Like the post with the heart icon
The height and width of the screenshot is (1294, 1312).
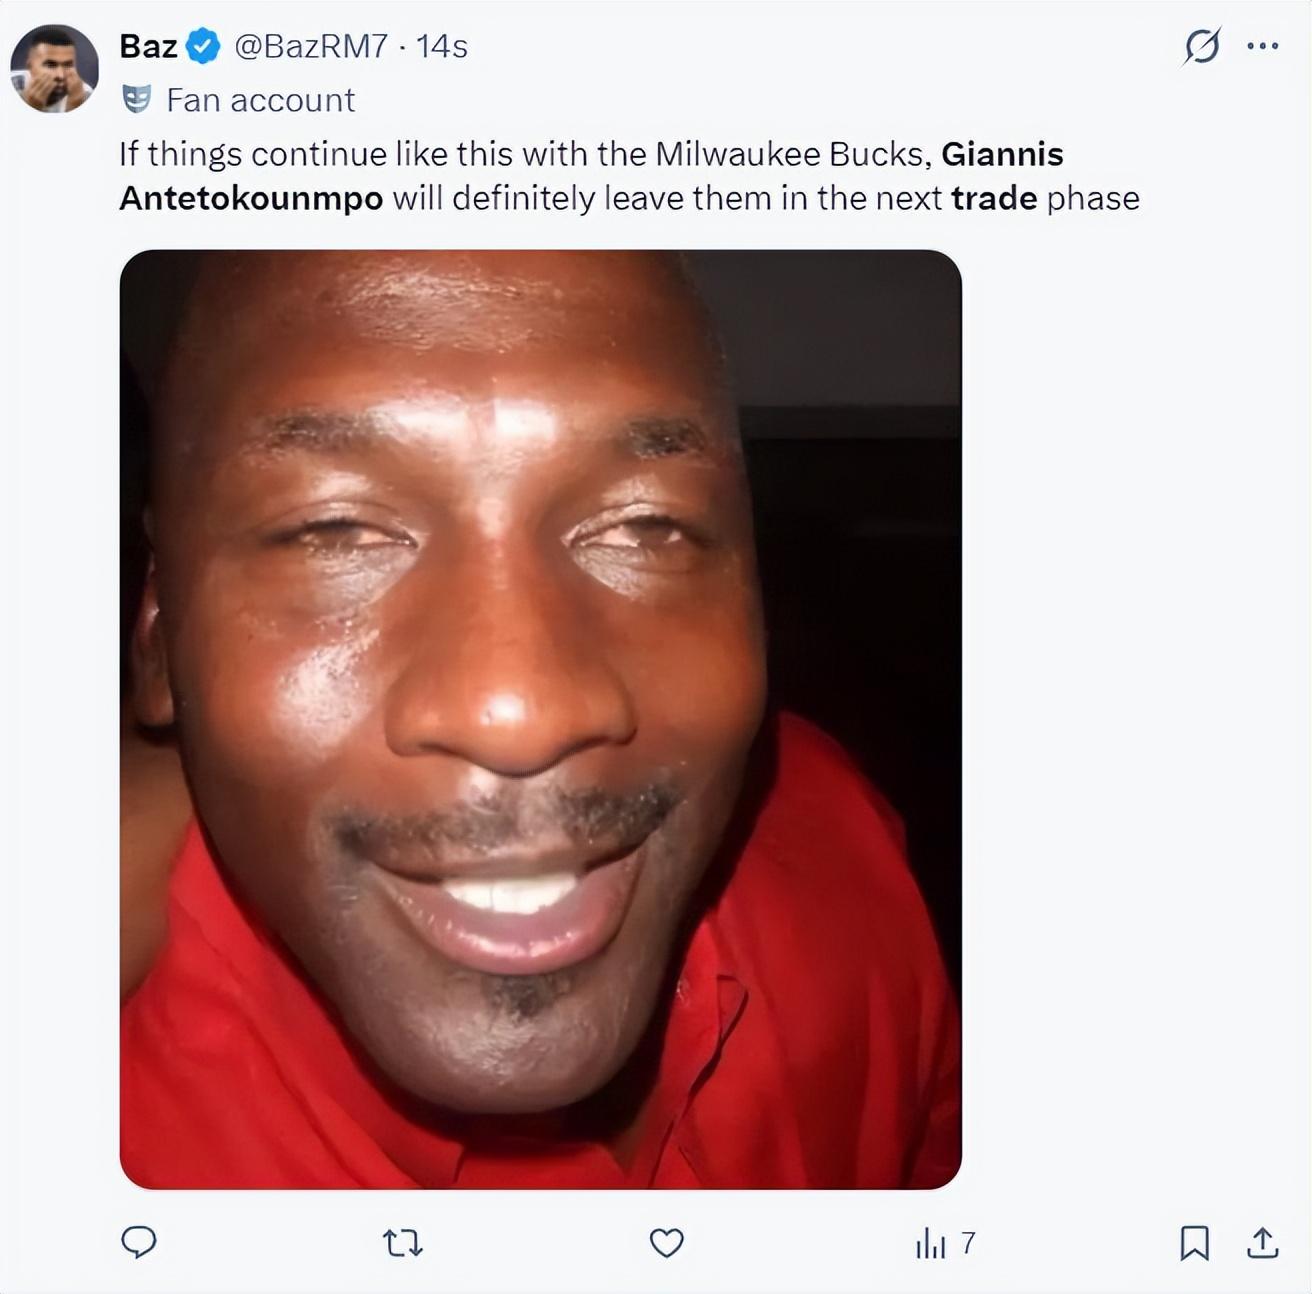[x=667, y=1243]
